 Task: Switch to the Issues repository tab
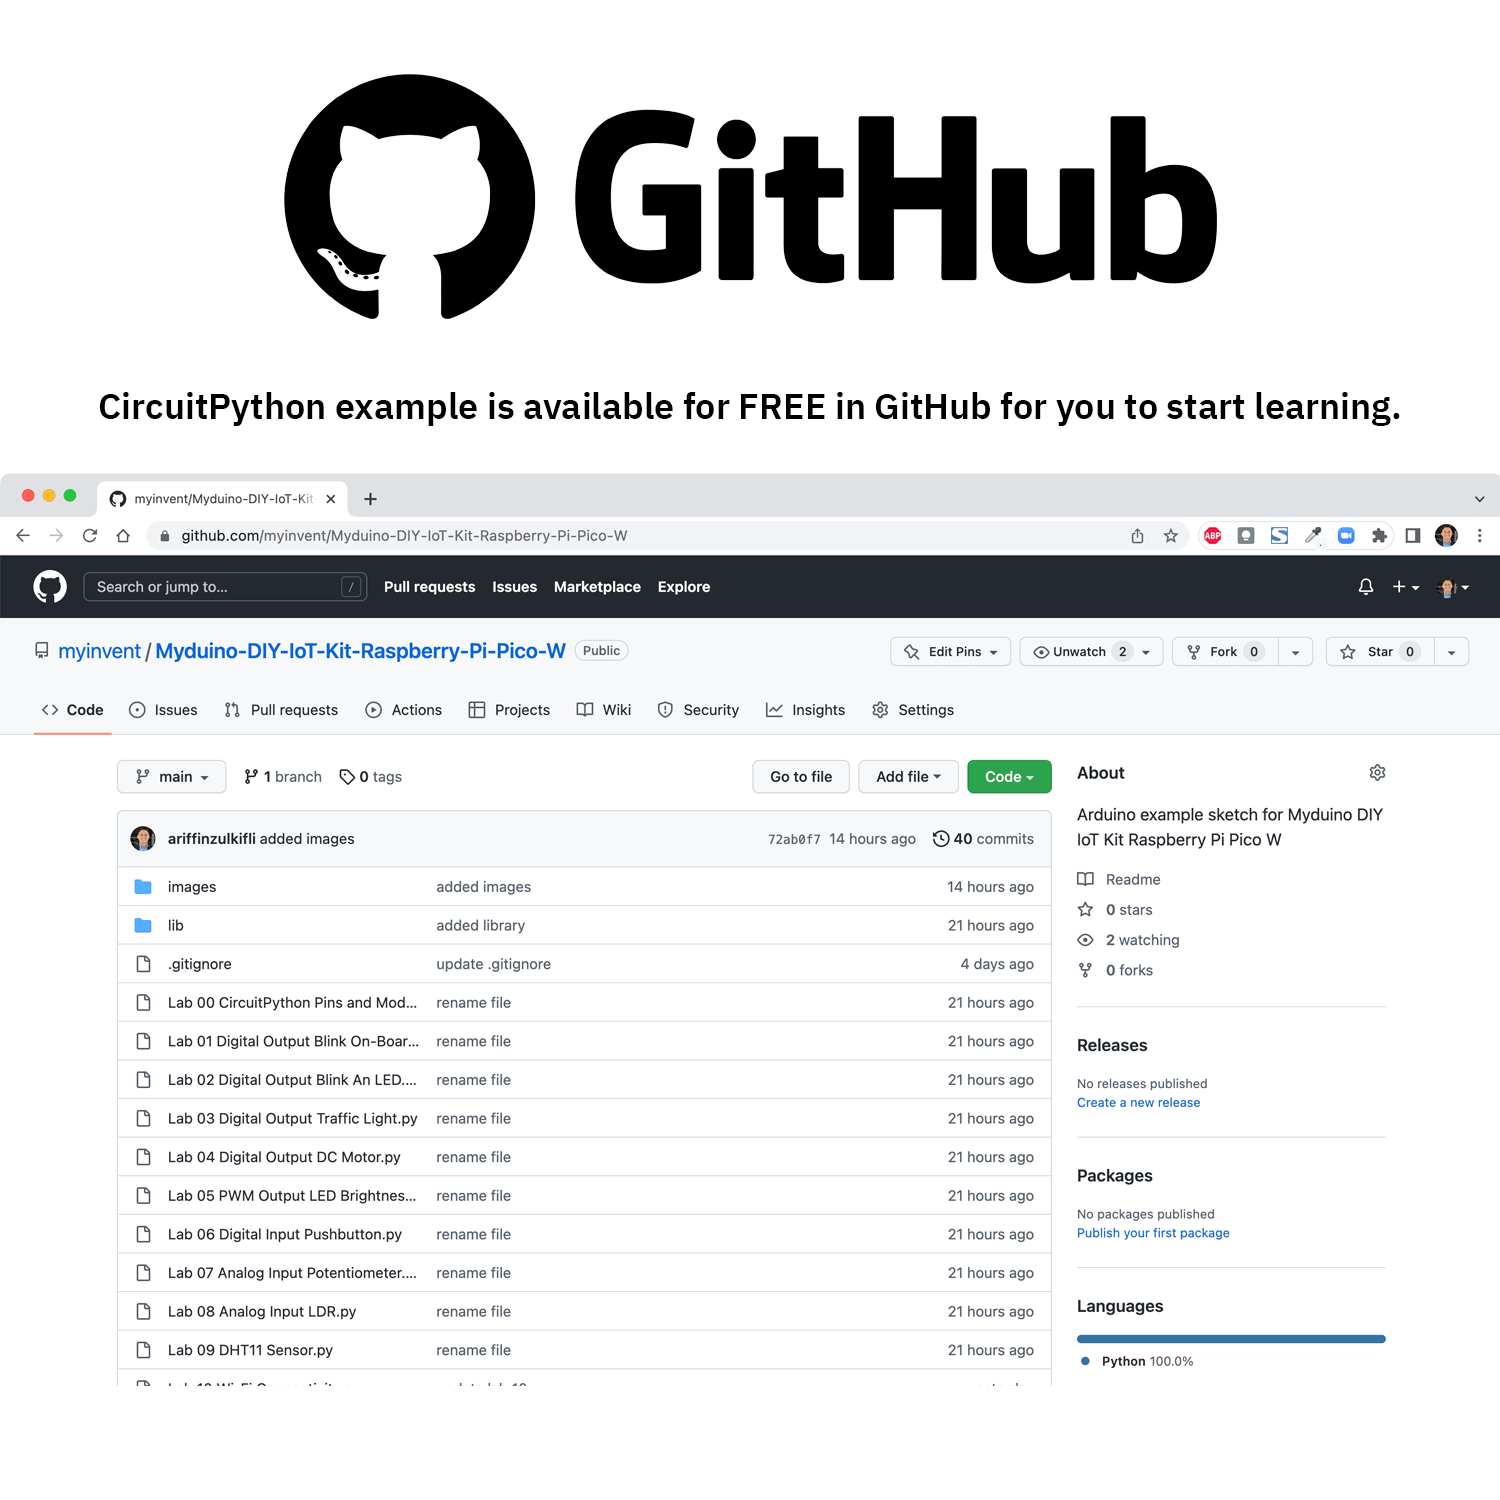point(163,710)
